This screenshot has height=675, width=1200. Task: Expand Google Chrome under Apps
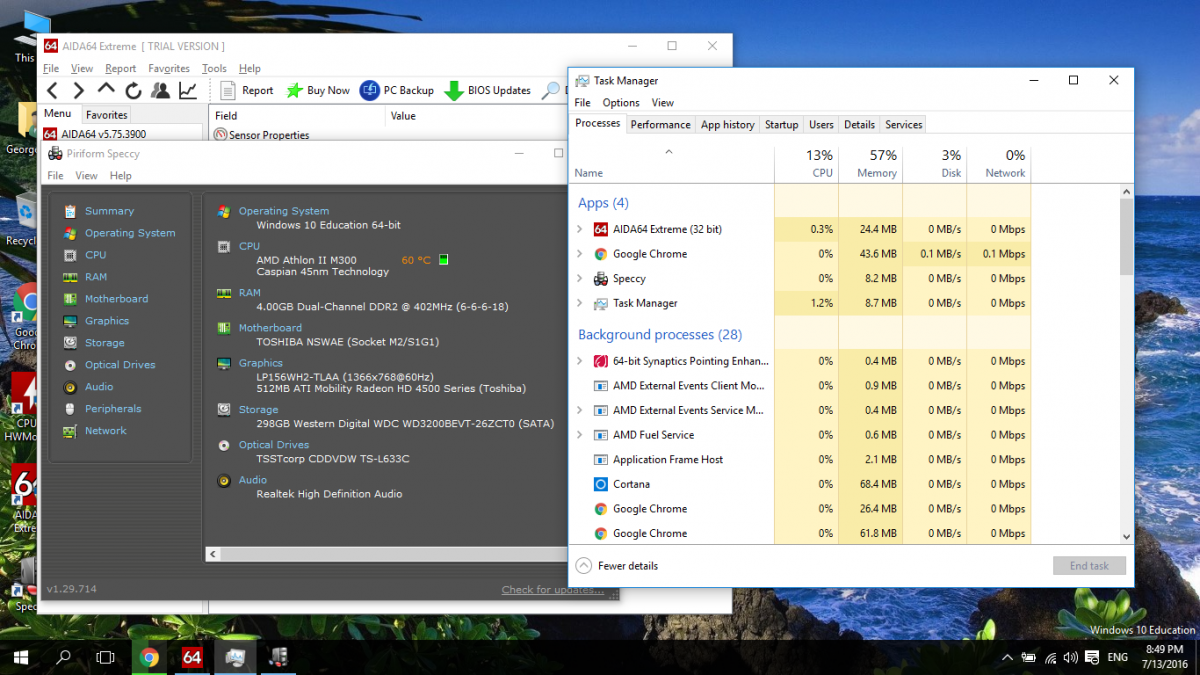[579, 254]
